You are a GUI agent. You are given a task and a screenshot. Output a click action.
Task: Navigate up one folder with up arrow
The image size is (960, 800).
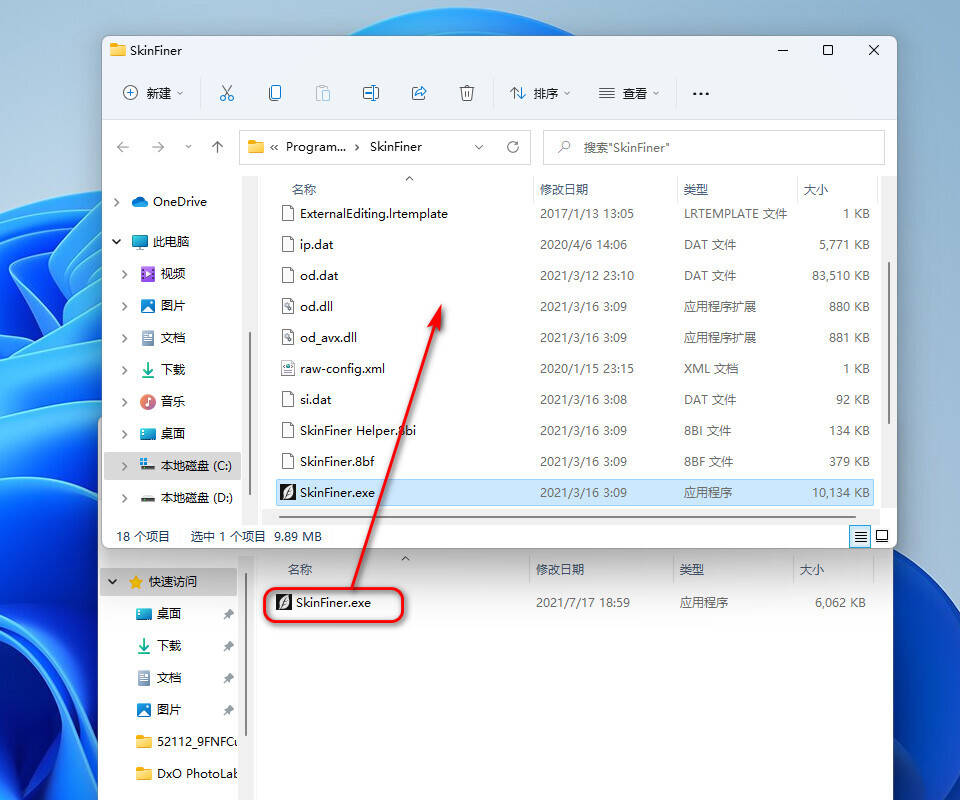pos(217,147)
